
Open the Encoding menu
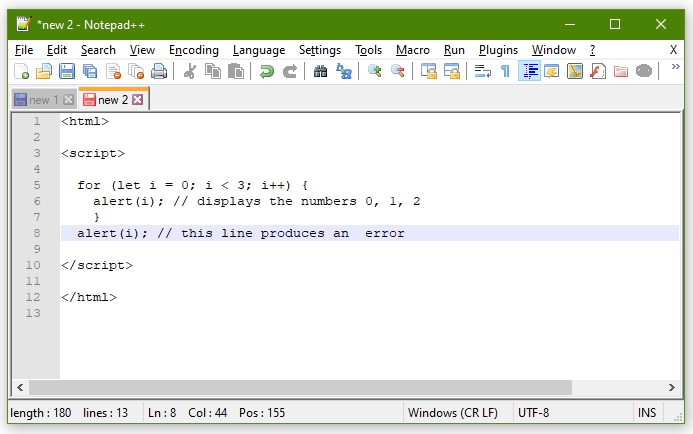coord(194,50)
